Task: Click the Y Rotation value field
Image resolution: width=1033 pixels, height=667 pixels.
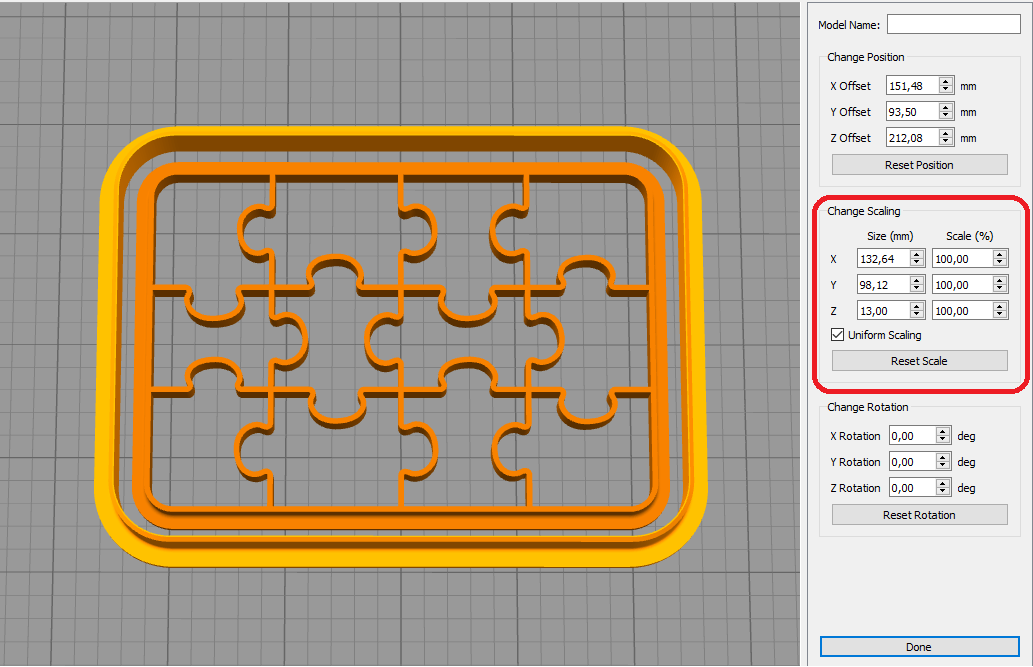Action: click(912, 462)
